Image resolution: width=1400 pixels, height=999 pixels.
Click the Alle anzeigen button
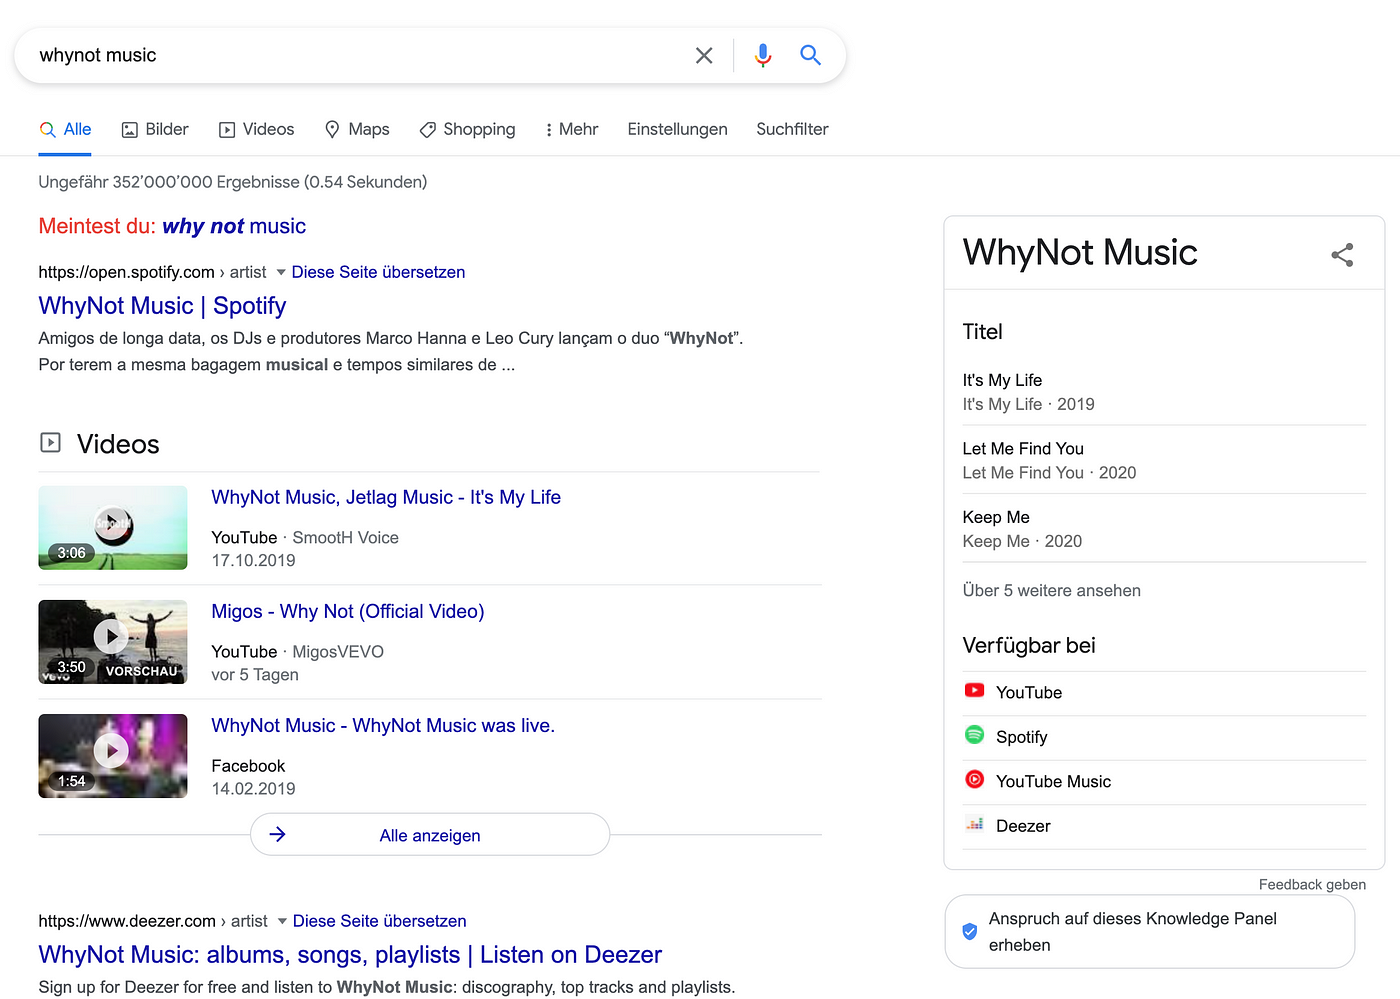click(430, 834)
